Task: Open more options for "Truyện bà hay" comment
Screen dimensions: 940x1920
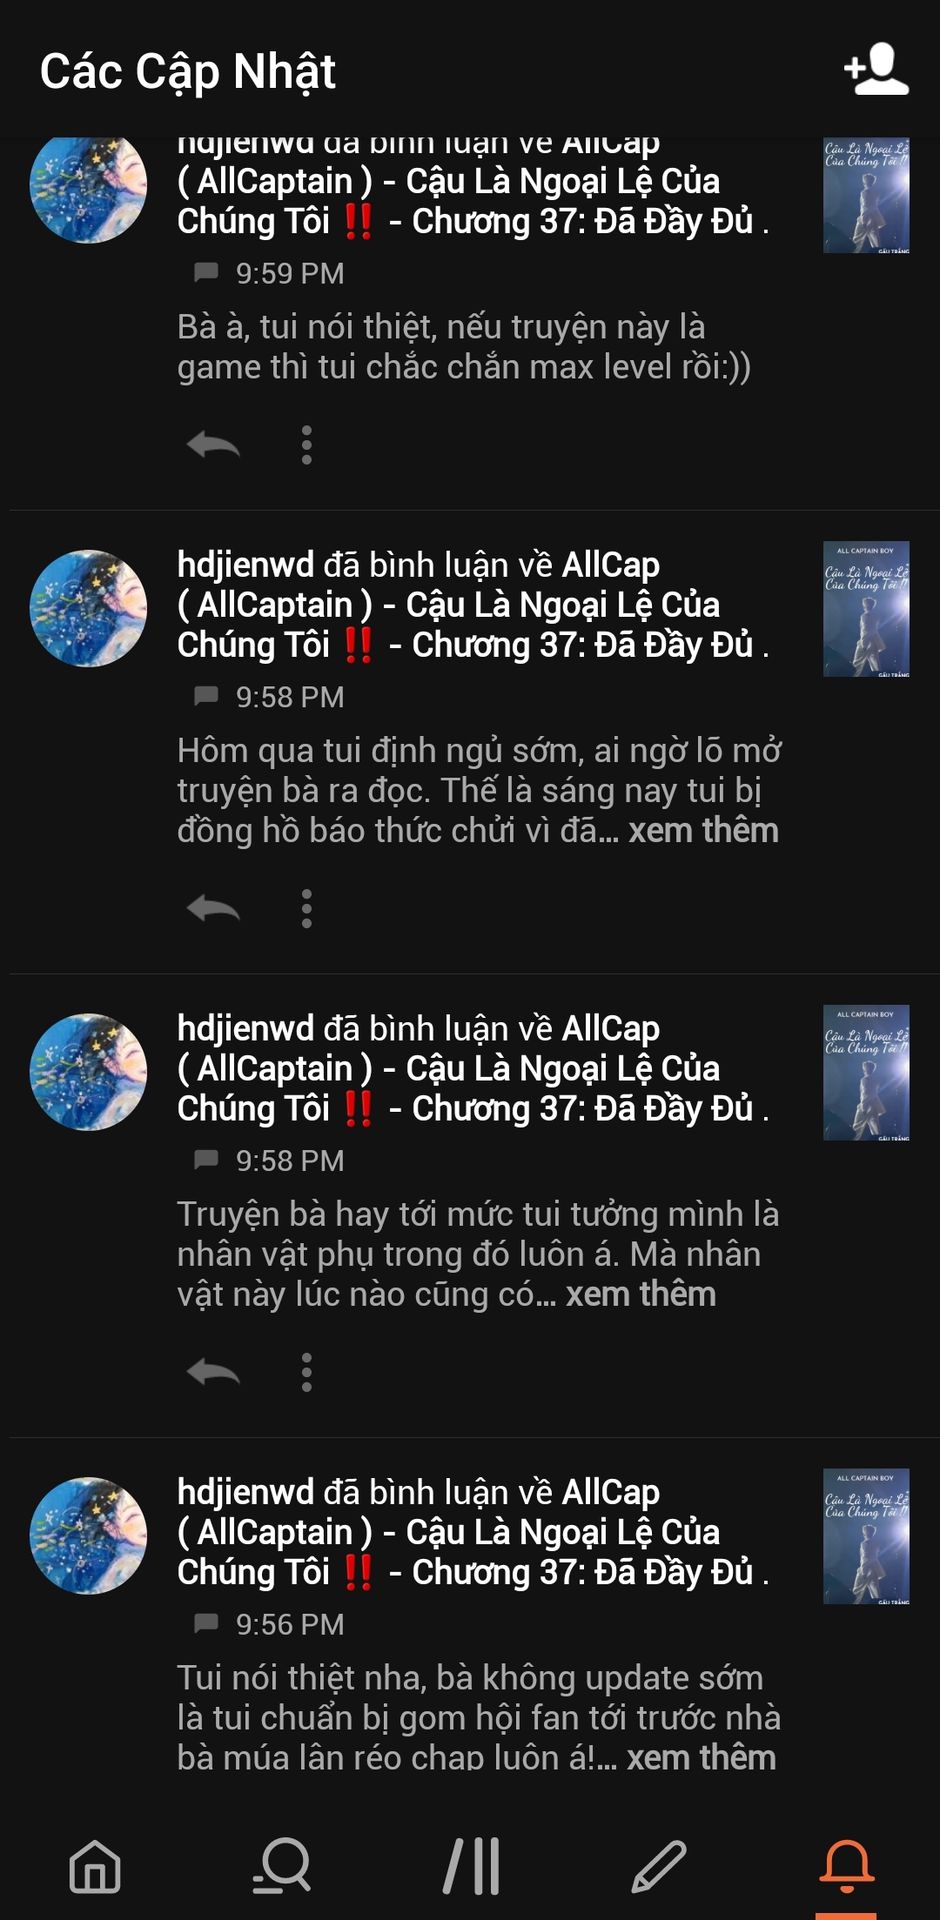Action: tap(307, 1372)
